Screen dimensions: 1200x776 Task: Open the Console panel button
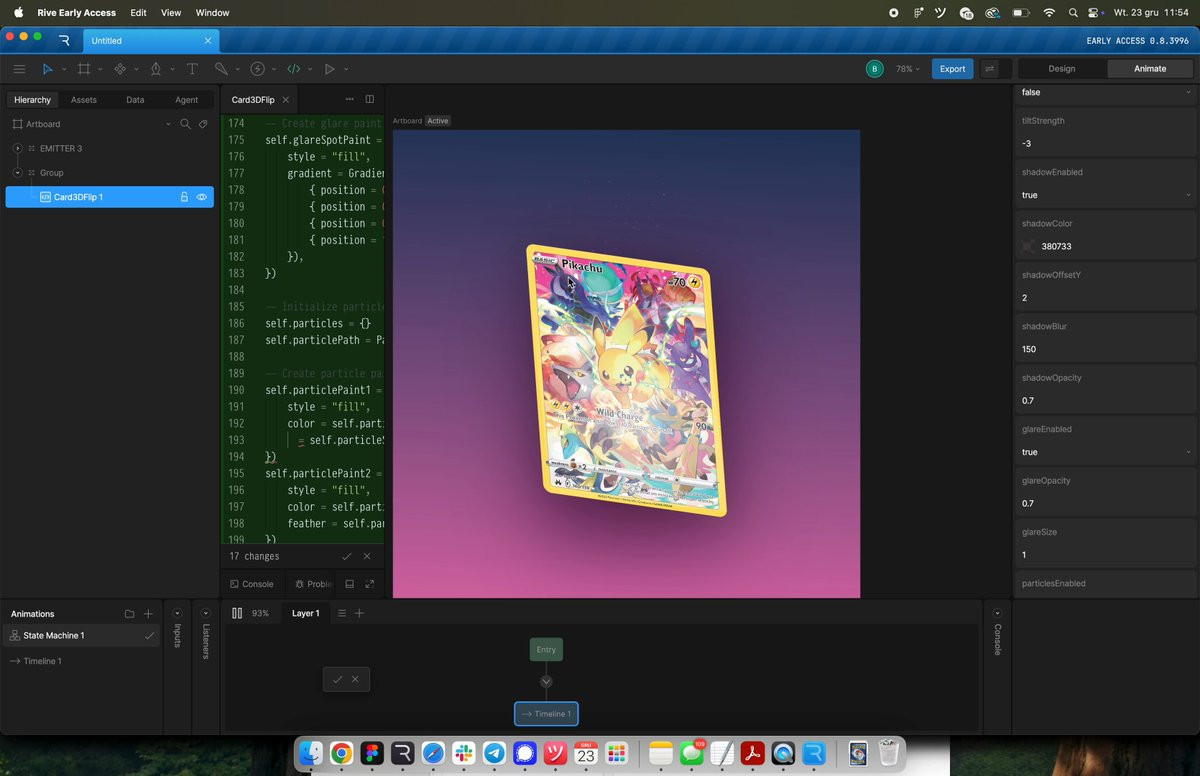(251, 584)
